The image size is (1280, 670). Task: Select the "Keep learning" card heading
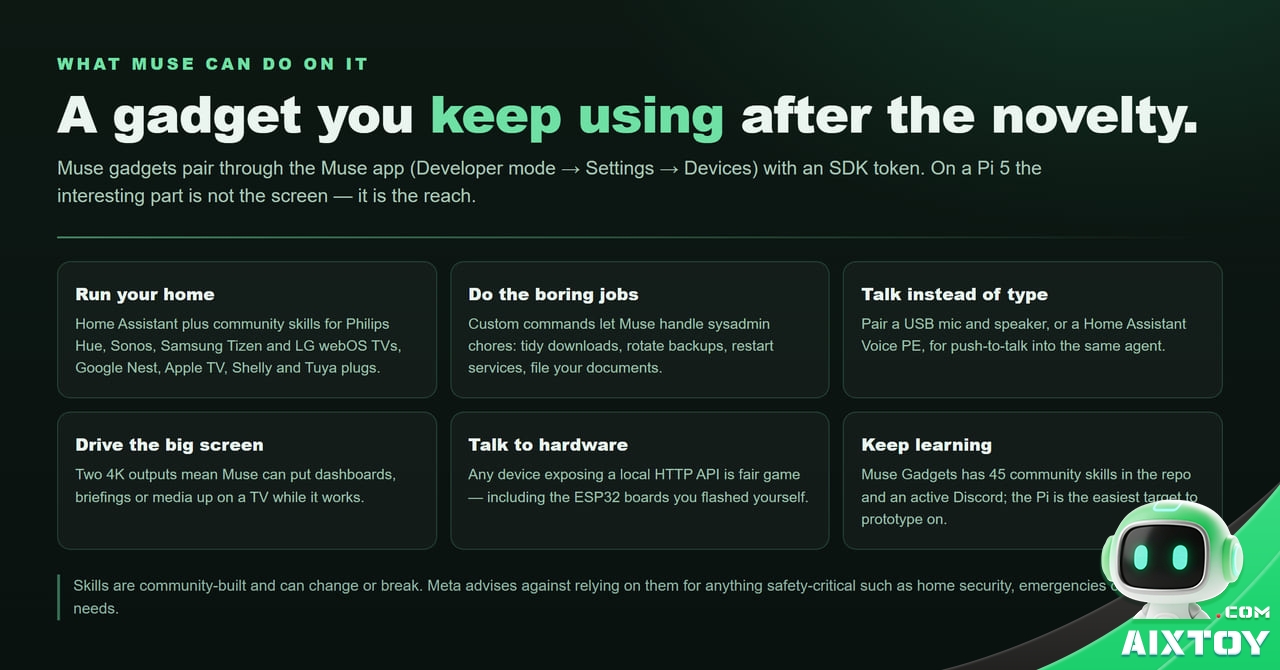click(x=926, y=444)
